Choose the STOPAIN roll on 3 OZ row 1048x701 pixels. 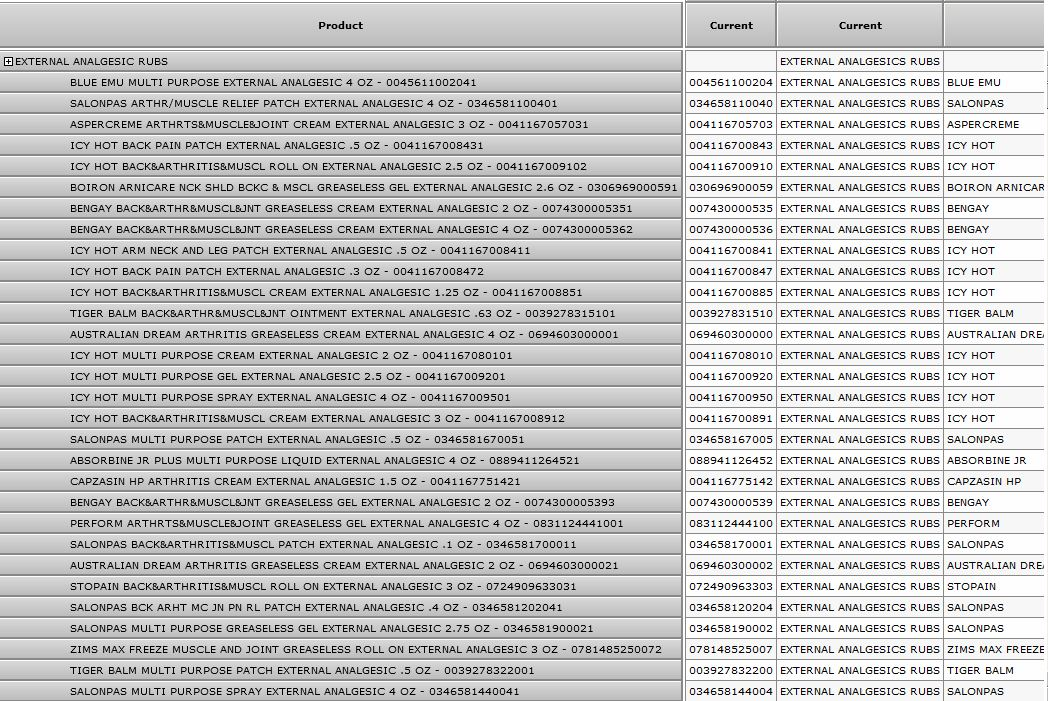coord(323,587)
